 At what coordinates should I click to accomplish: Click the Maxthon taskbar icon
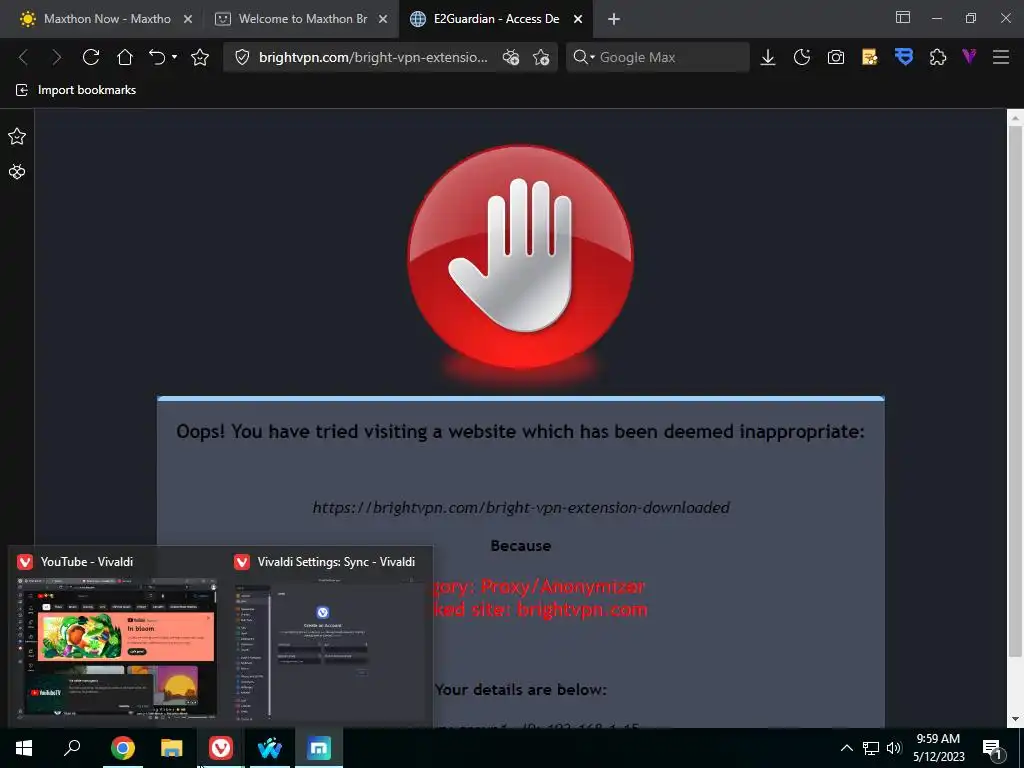coord(319,748)
